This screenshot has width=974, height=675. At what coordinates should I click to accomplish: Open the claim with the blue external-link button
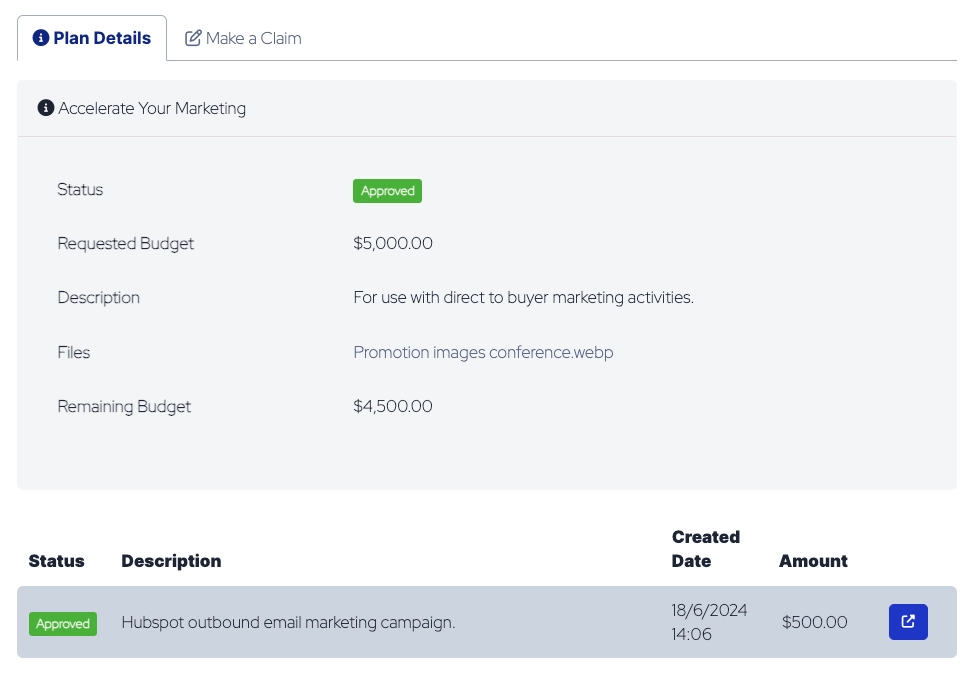point(908,622)
